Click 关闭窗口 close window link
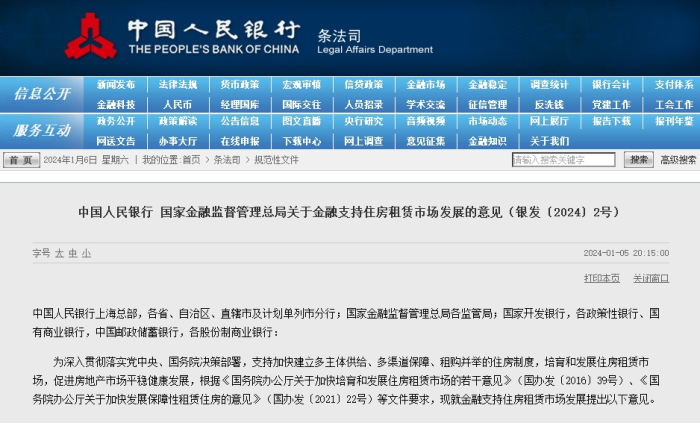 [651, 278]
